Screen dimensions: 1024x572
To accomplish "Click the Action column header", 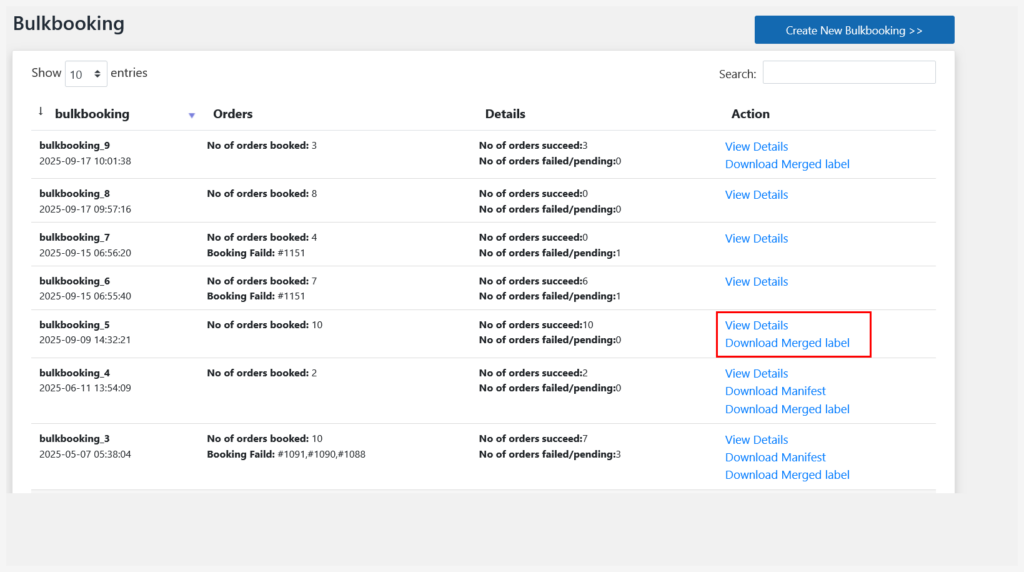I will tap(750, 114).
